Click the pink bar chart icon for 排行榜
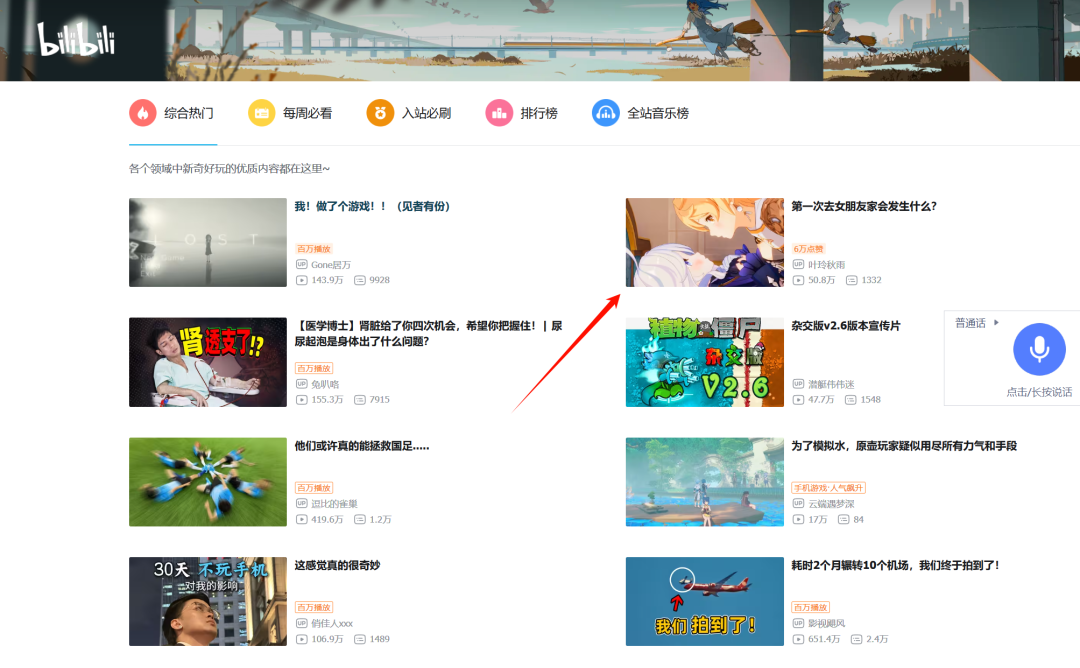 point(499,113)
